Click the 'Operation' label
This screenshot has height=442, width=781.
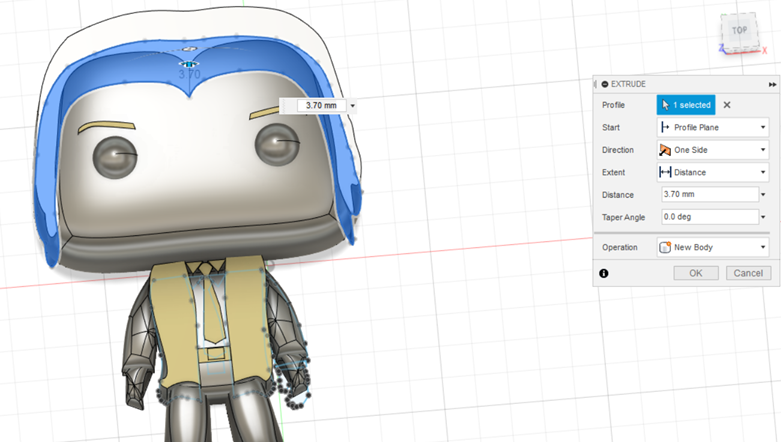(620, 247)
